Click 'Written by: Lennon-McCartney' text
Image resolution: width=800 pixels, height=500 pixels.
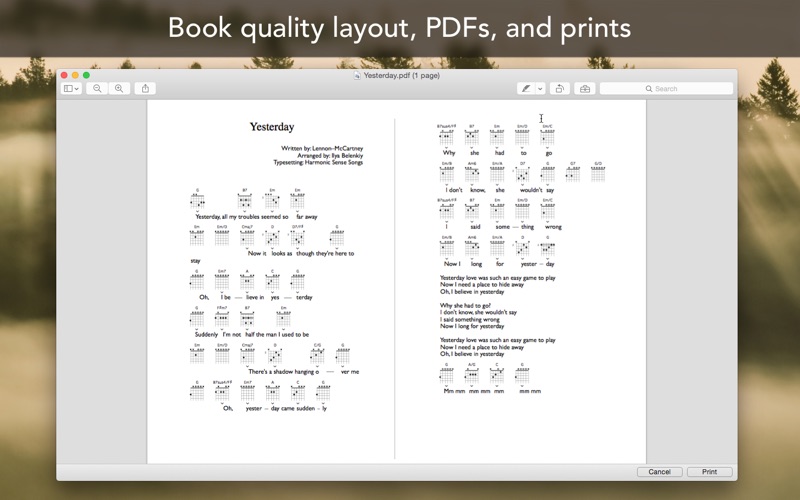point(322,148)
